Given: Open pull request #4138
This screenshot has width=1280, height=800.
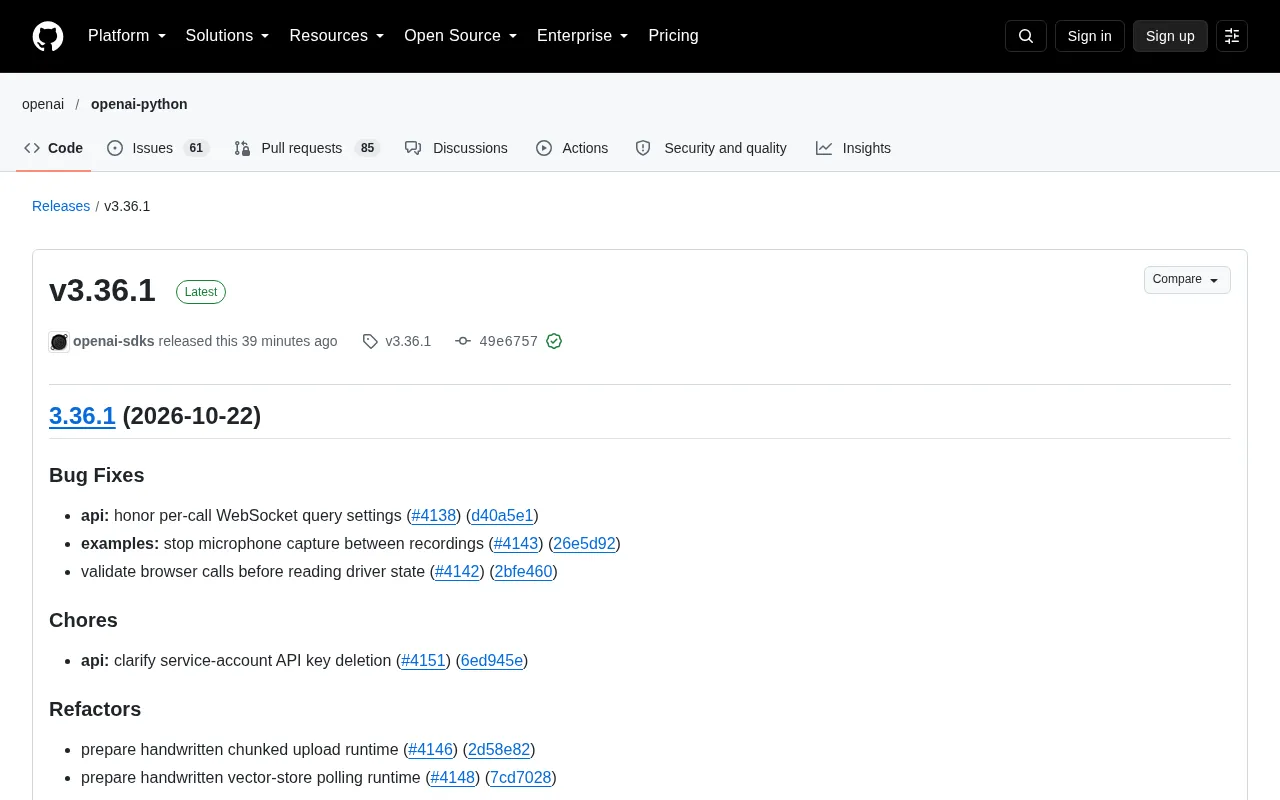Looking at the screenshot, I should tap(434, 516).
